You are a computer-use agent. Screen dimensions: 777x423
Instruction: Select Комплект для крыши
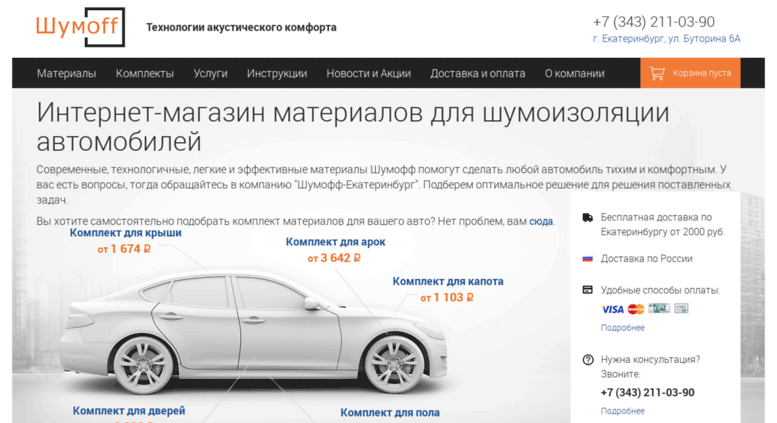125,233
